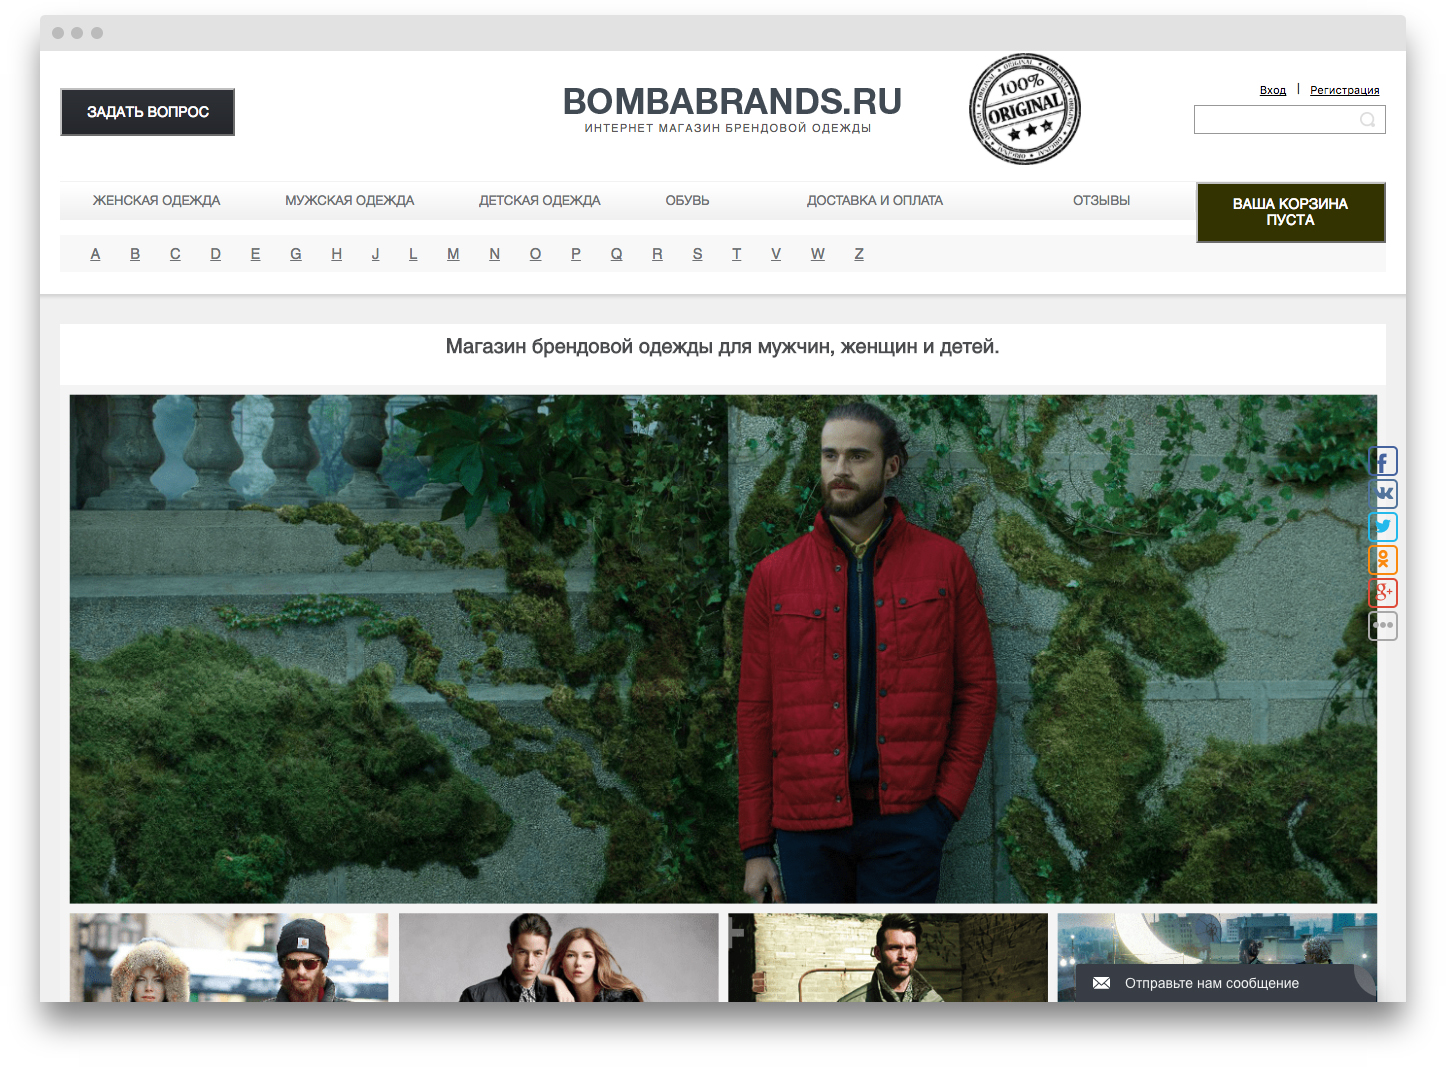The height and width of the screenshot is (1067, 1446).
Task: Select brands starting with R
Action: (x=657, y=254)
